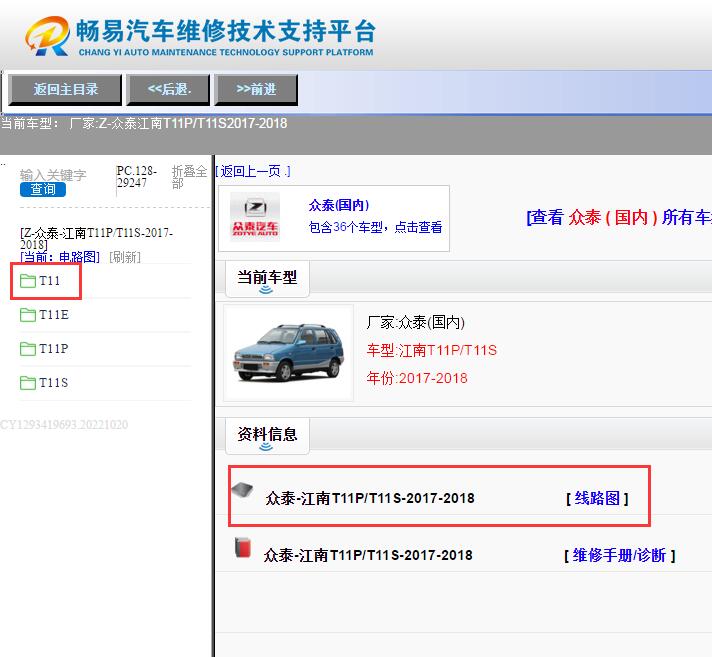Click the 当前车型 breadcrumb text in gray bar

[144, 123]
